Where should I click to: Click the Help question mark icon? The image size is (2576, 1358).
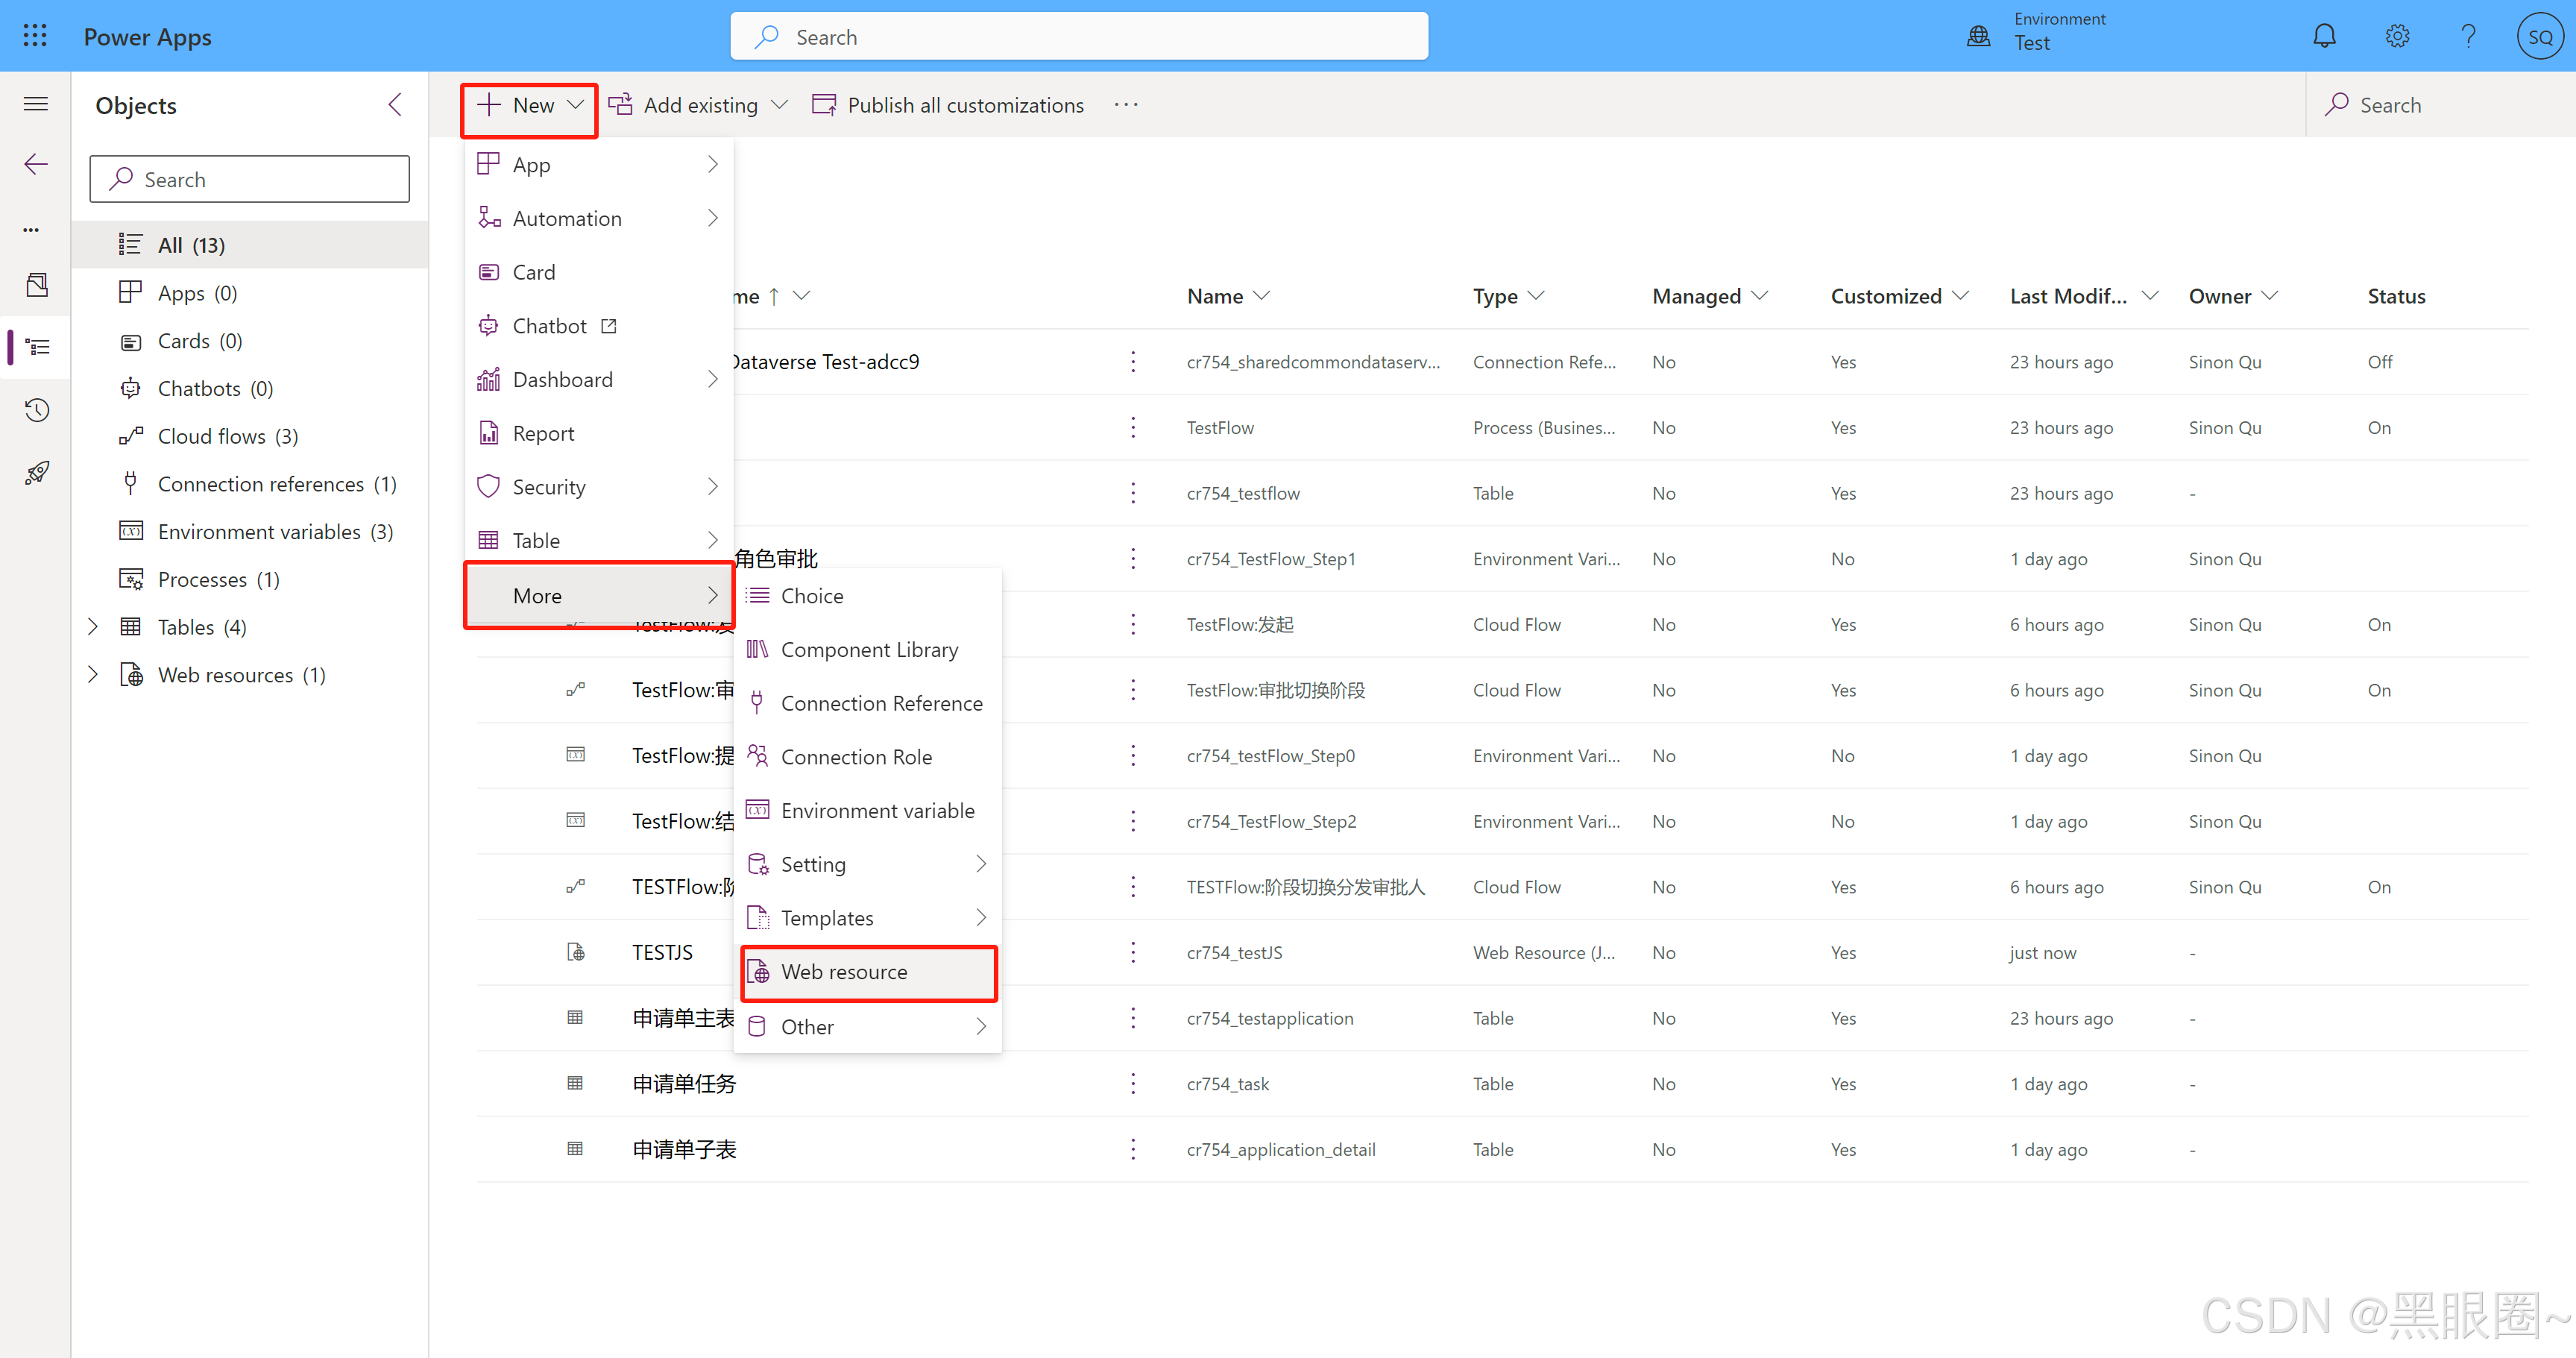tap(2468, 35)
